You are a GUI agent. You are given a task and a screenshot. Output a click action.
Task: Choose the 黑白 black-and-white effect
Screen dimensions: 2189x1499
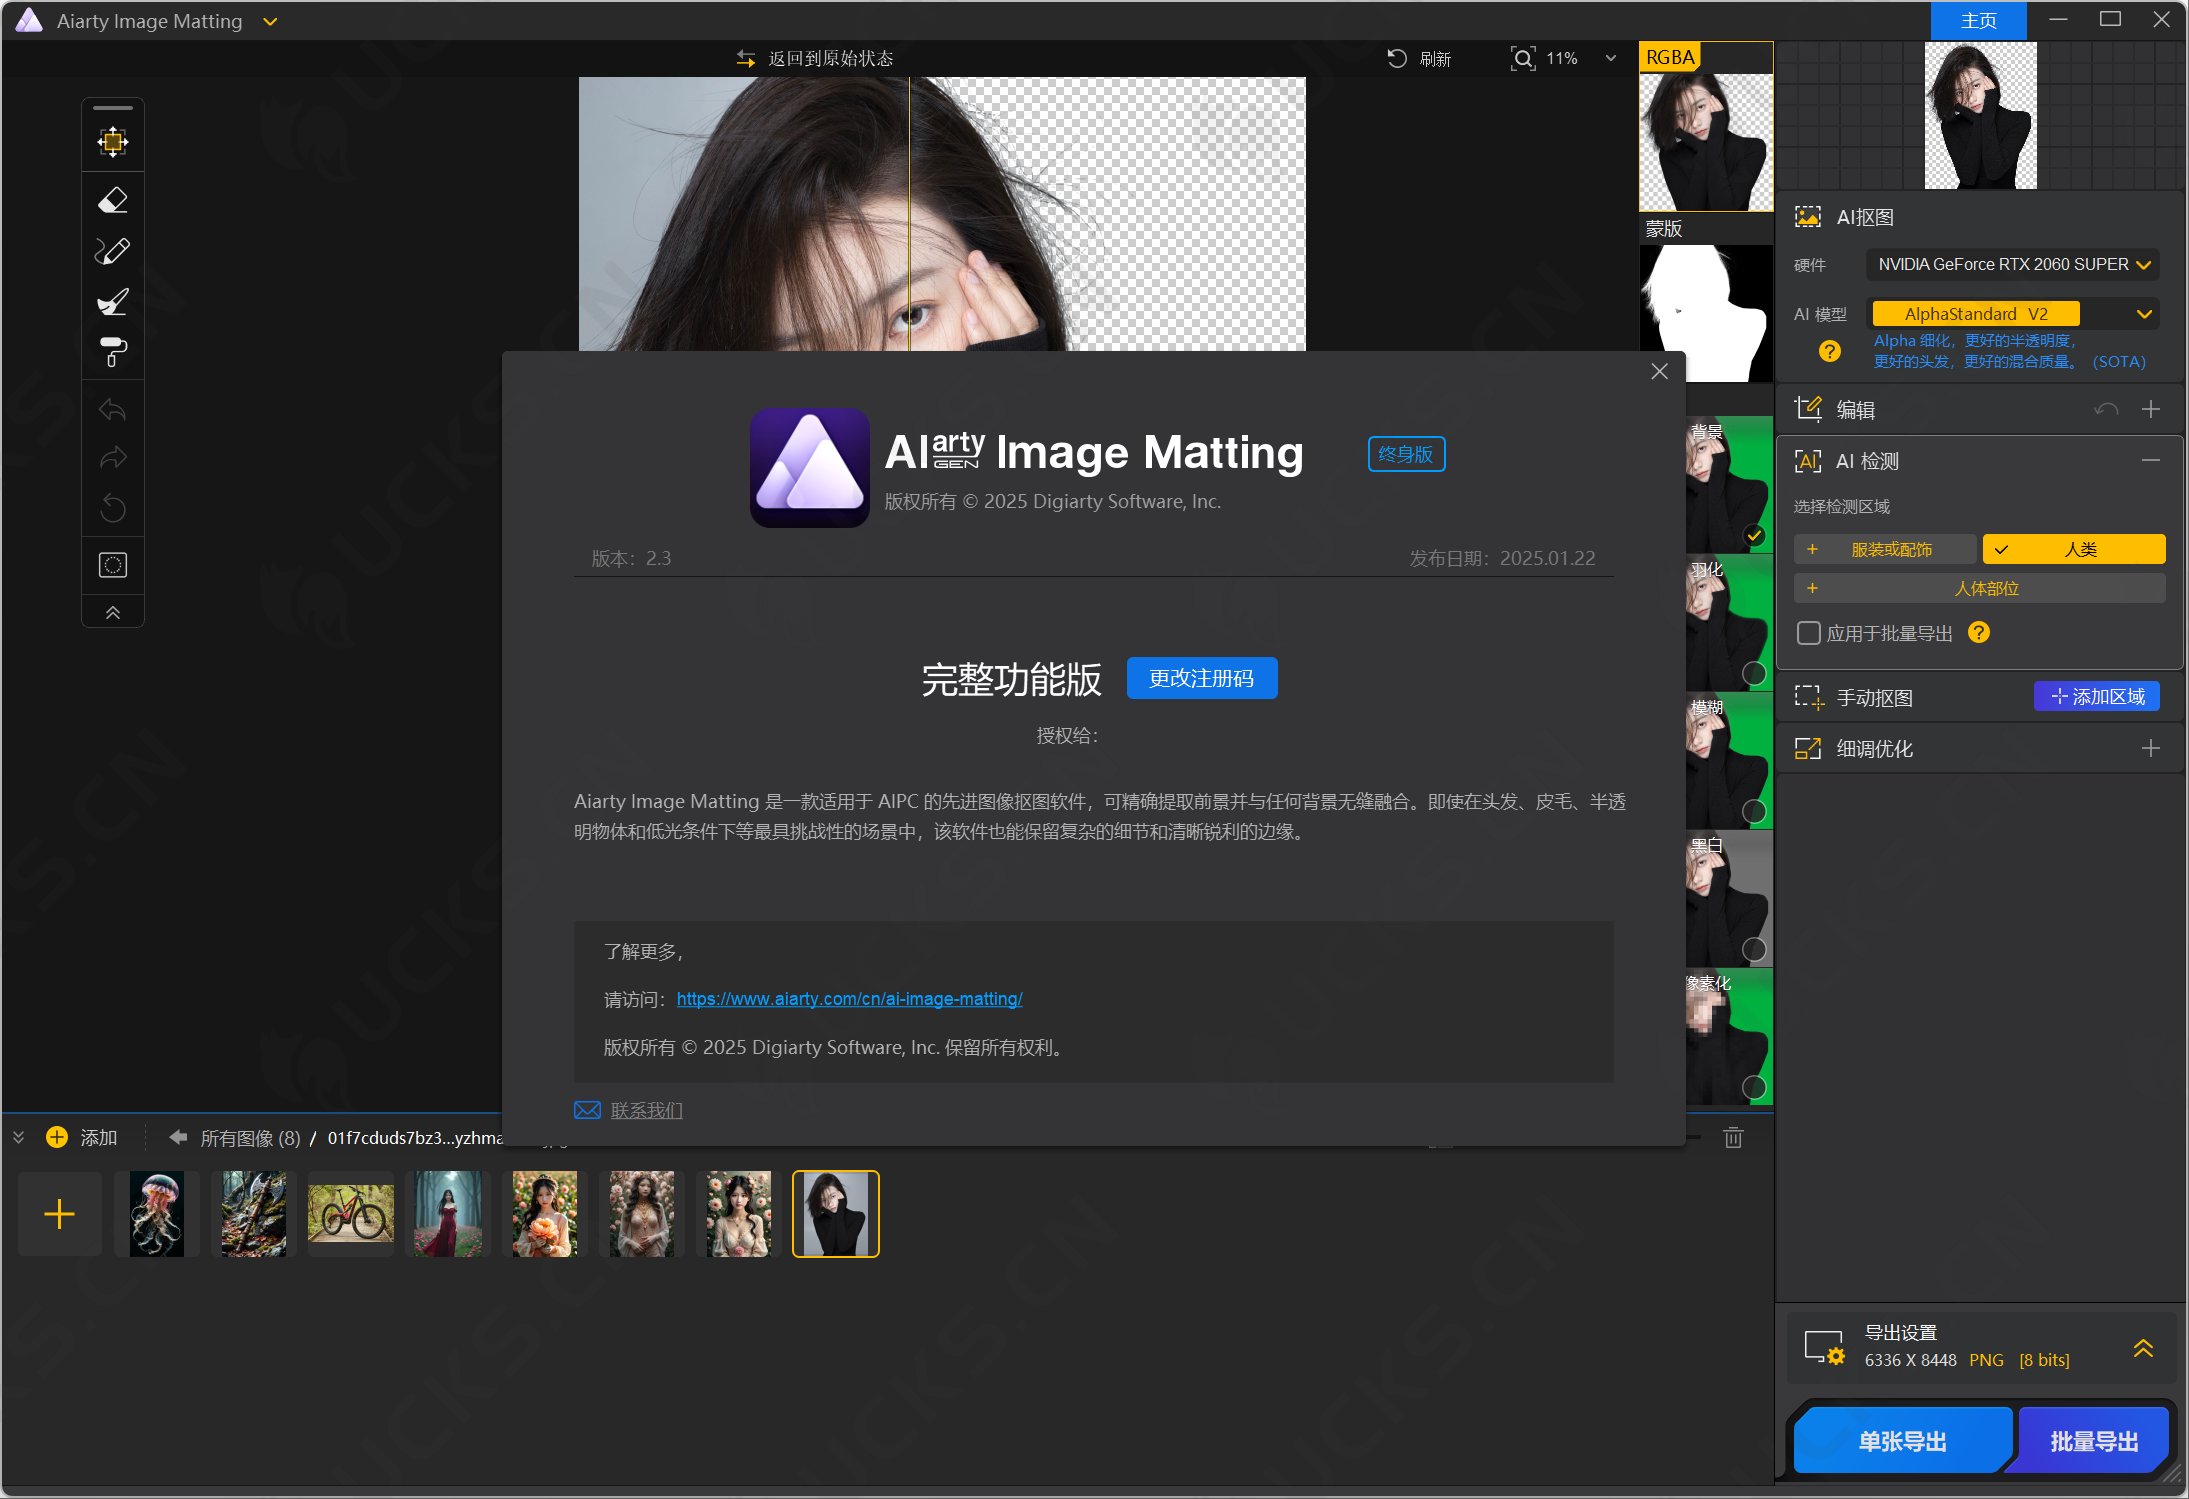pos(1729,899)
